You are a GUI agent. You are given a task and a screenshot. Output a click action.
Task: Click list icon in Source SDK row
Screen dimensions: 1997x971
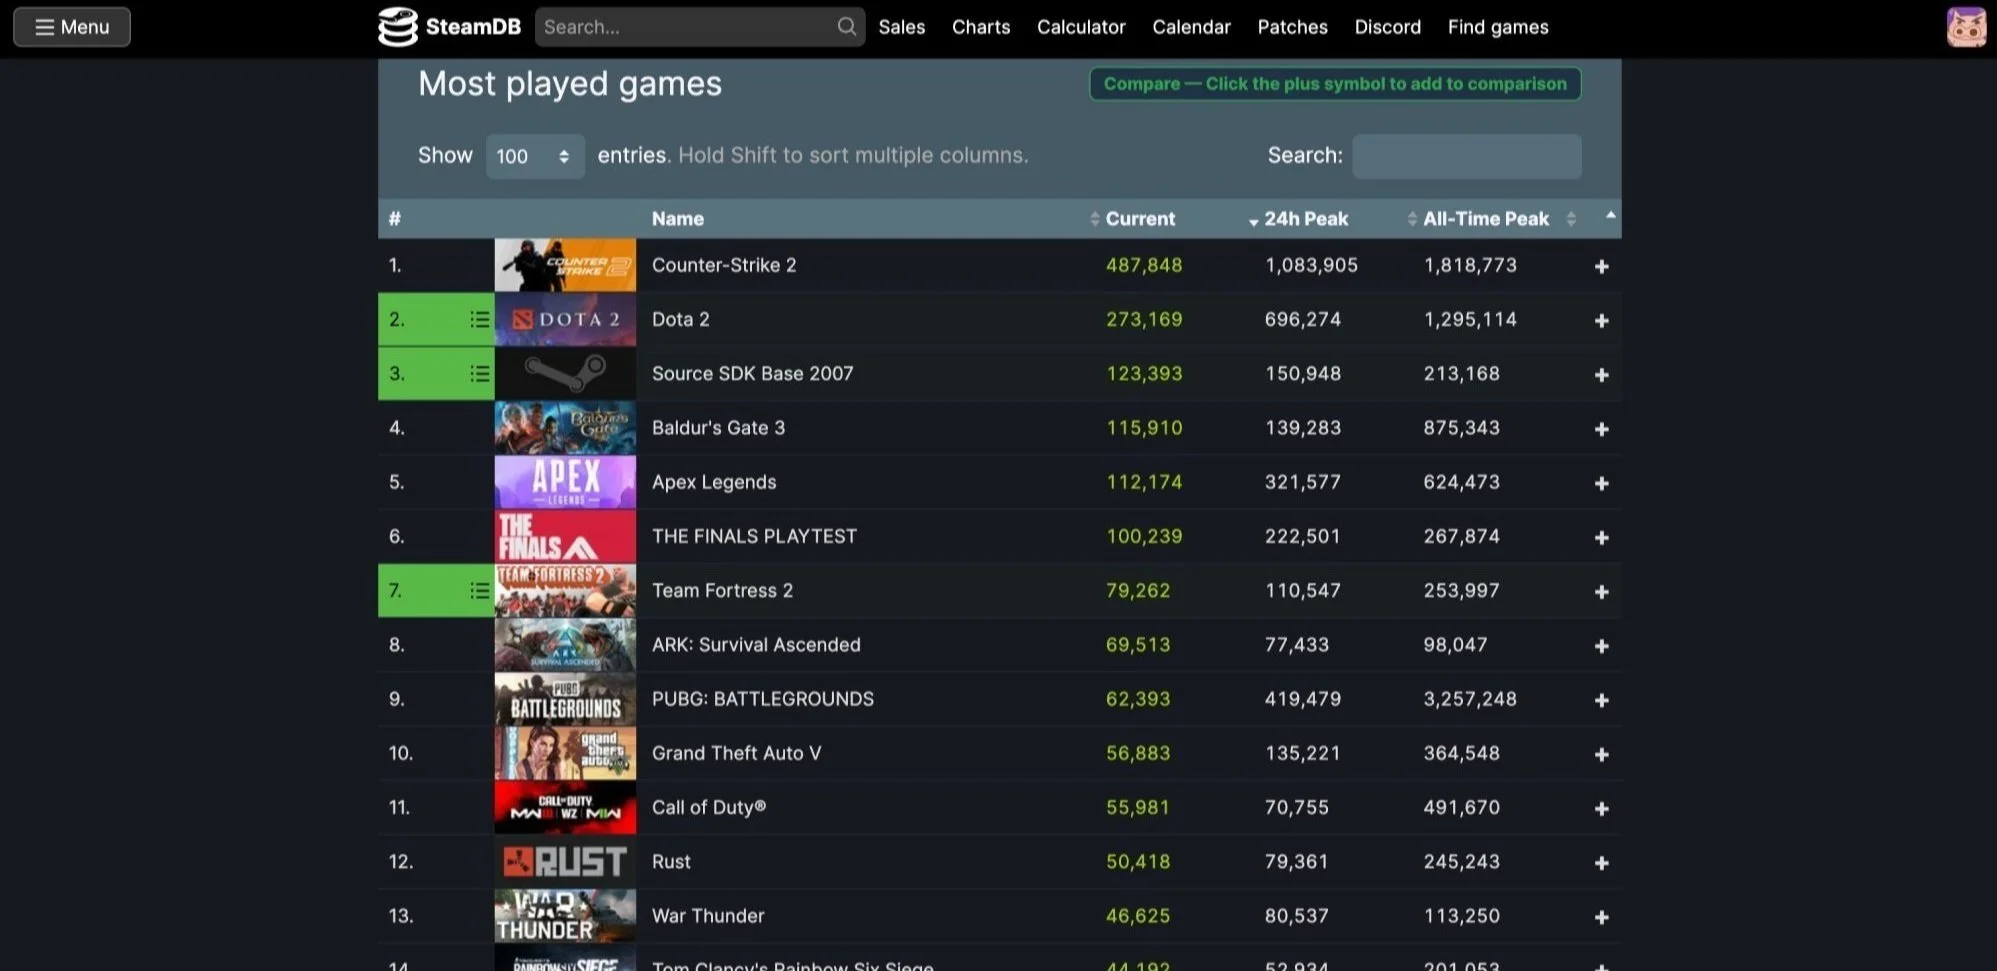pos(479,373)
